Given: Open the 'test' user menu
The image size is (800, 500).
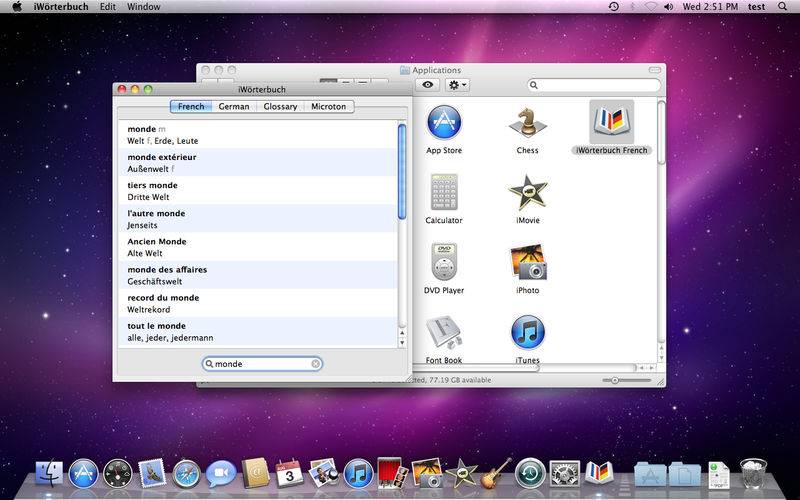Looking at the screenshot, I should coord(757,7).
